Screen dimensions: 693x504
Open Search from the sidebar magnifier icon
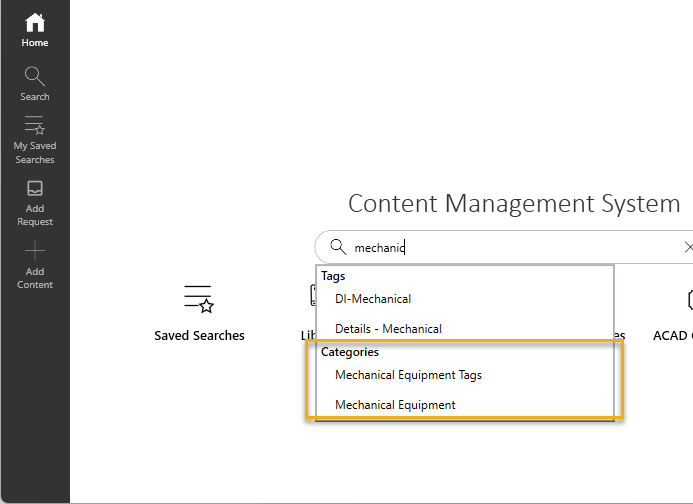35,76
